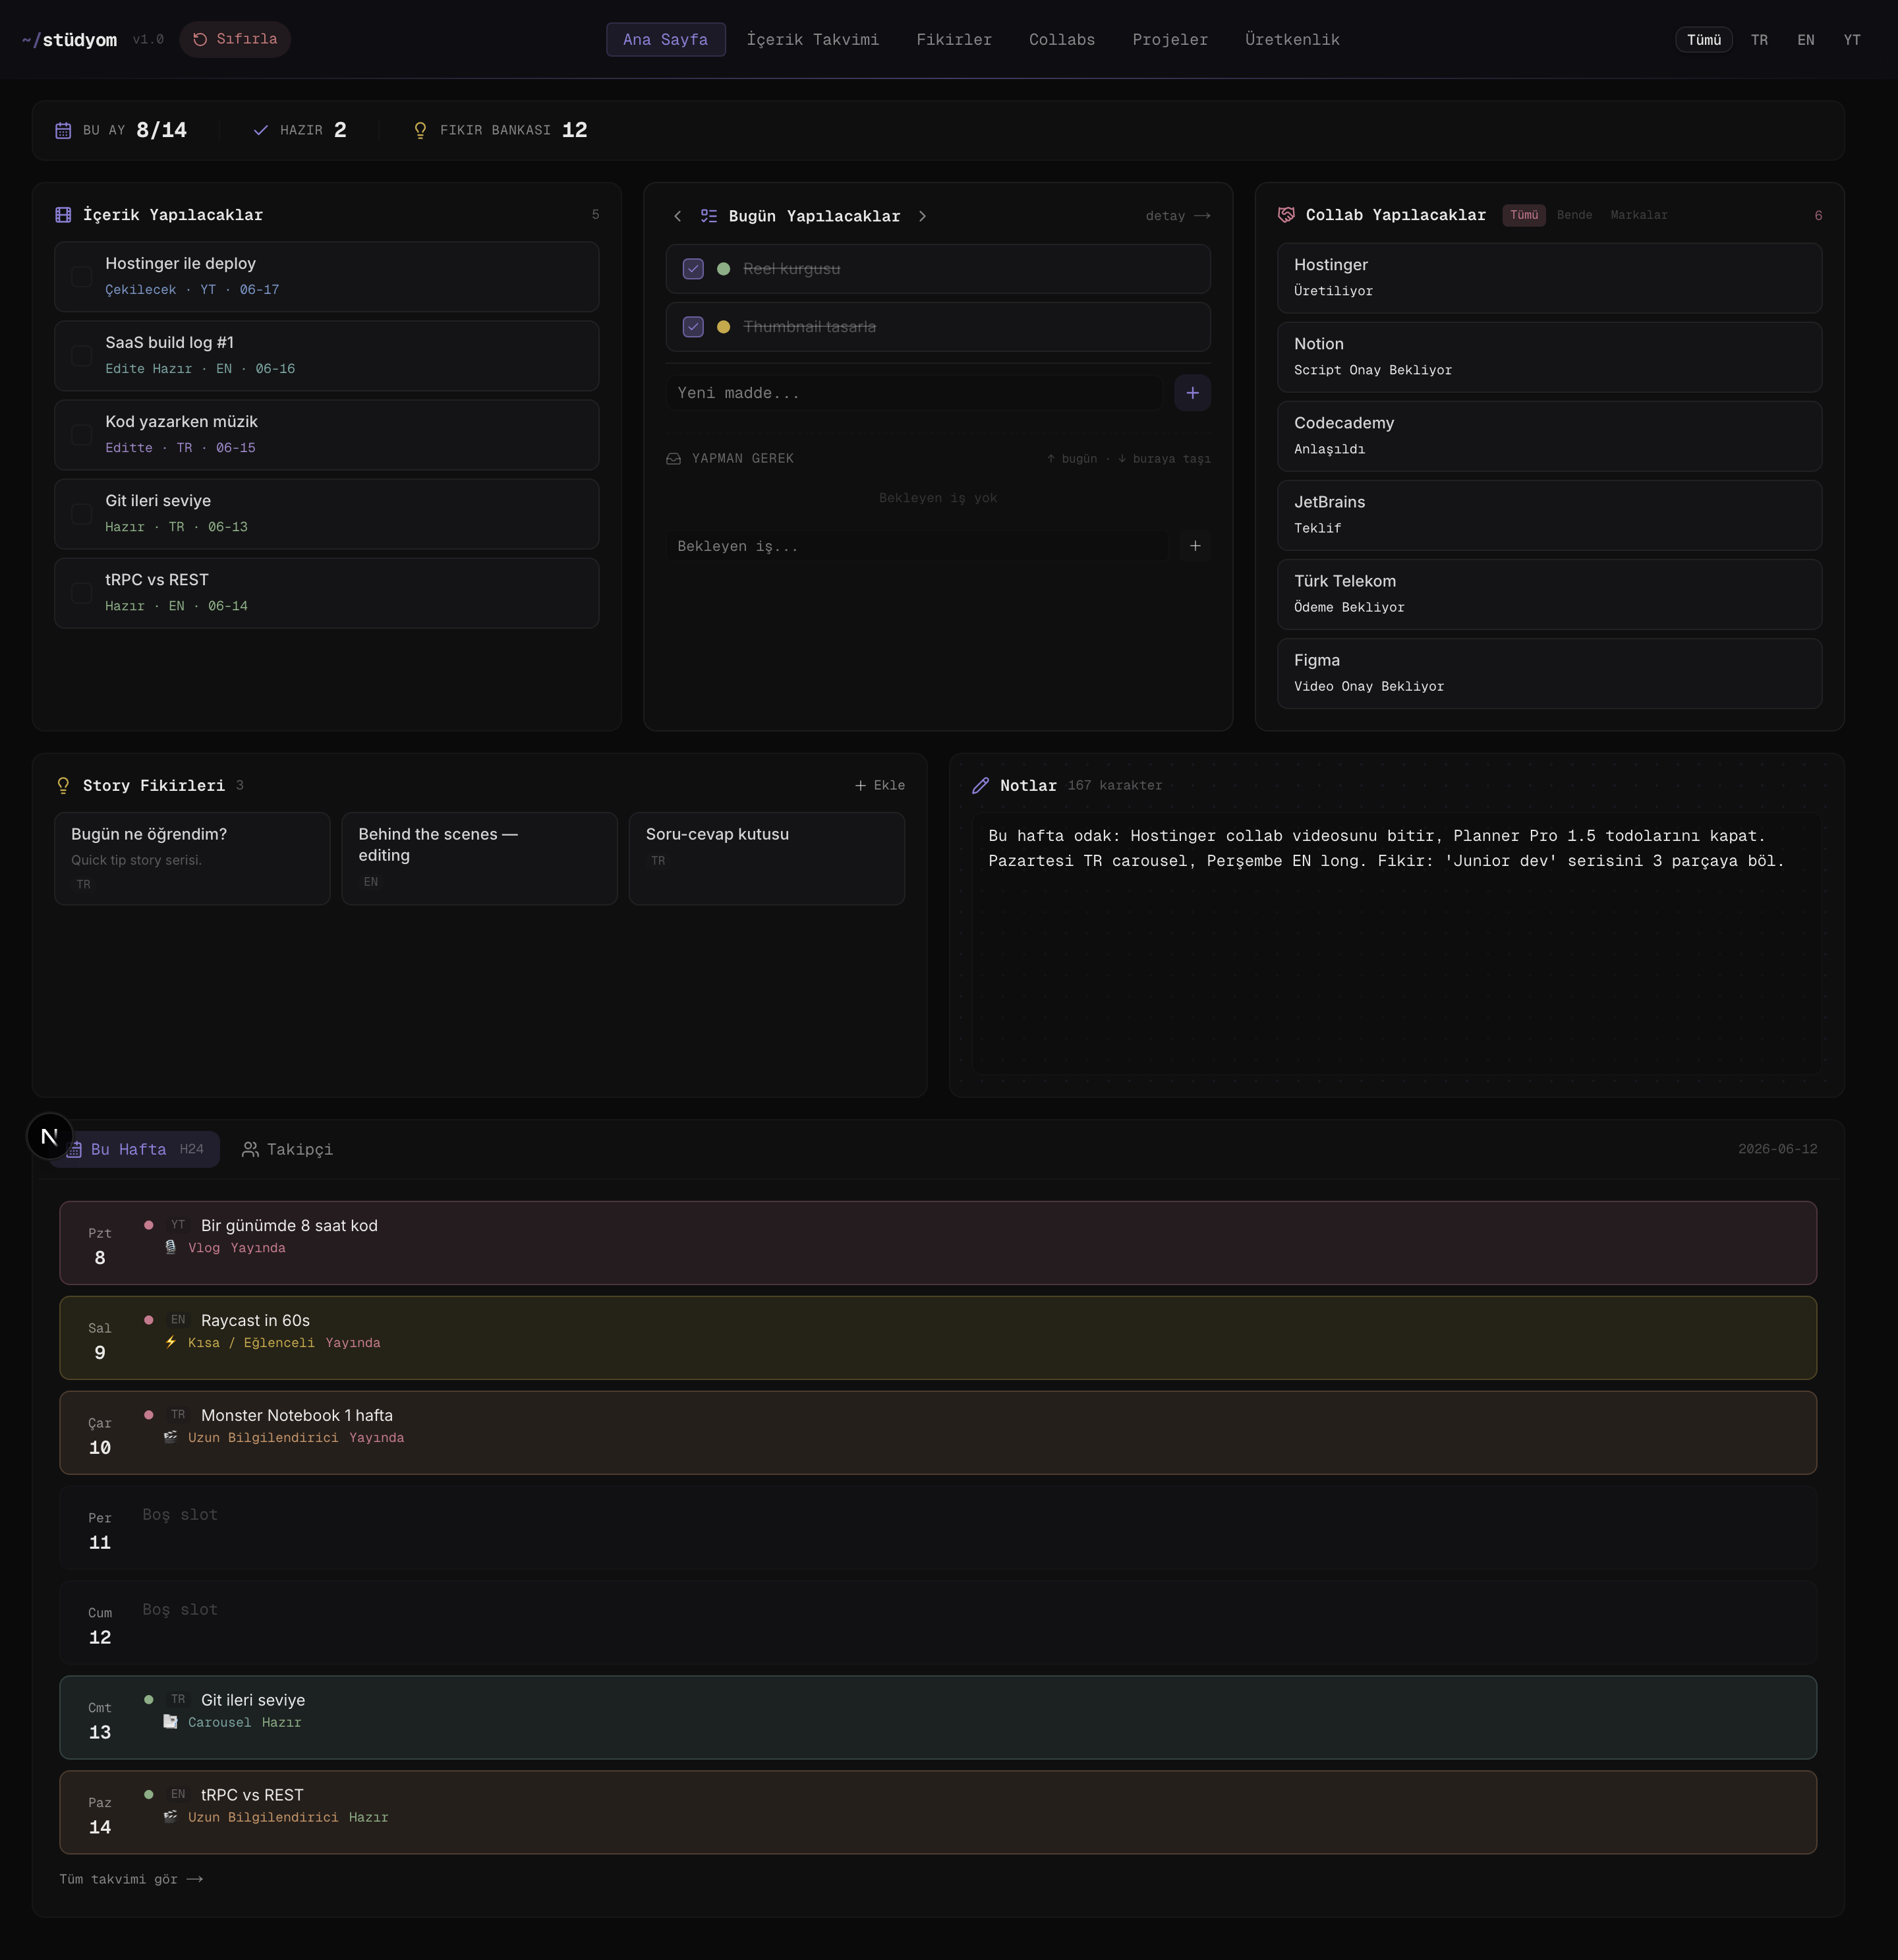This screenshot has height=1960, width=1898.
Task: Click the Bu Ay calendar icon
Action: (63, 130)
